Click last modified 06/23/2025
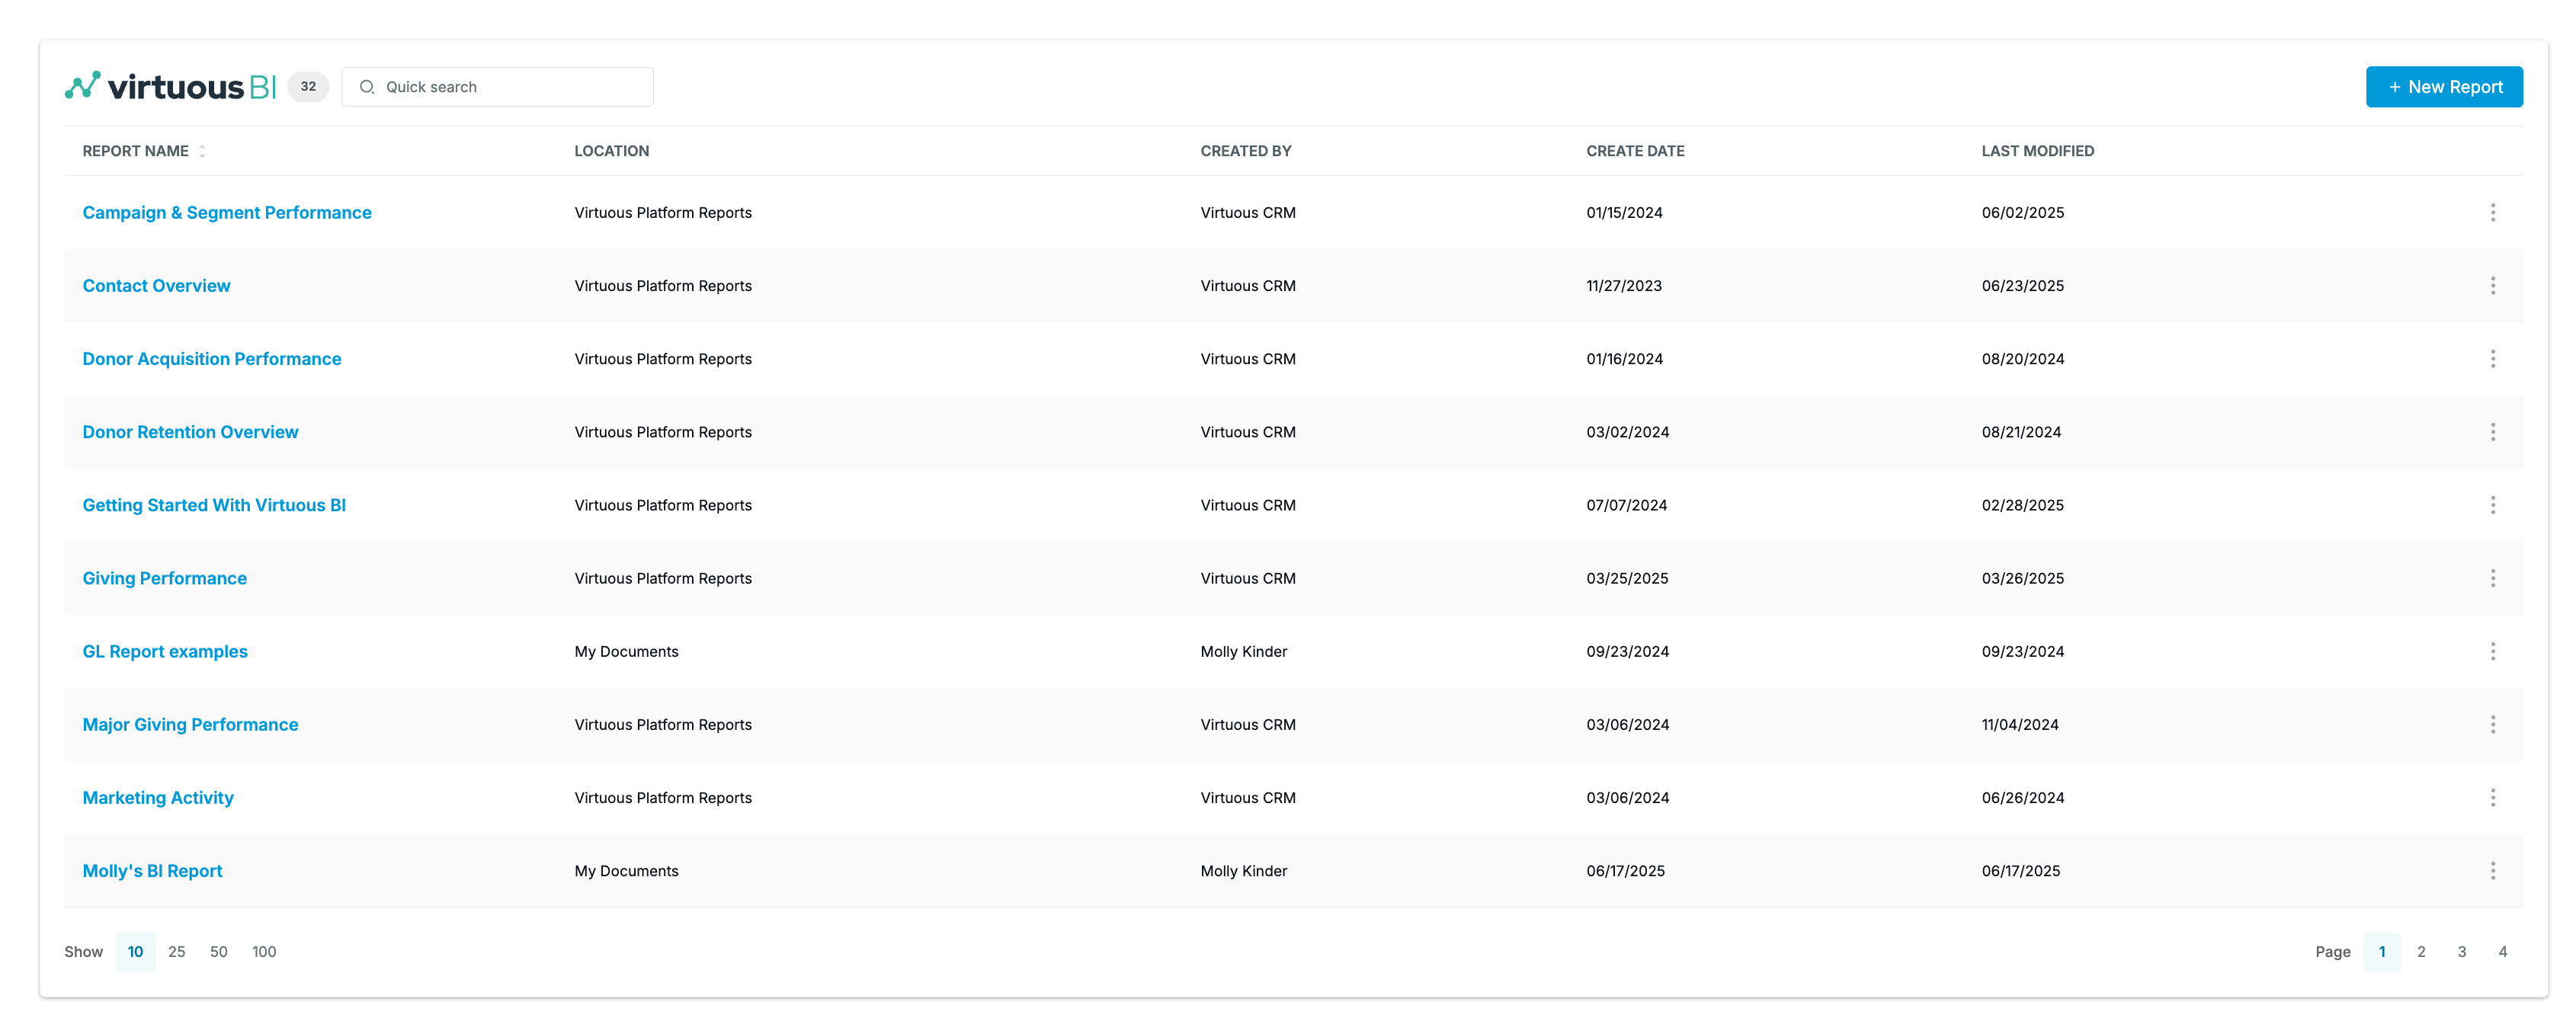The image size is (2576, 1021). [x=2022, y=286]
